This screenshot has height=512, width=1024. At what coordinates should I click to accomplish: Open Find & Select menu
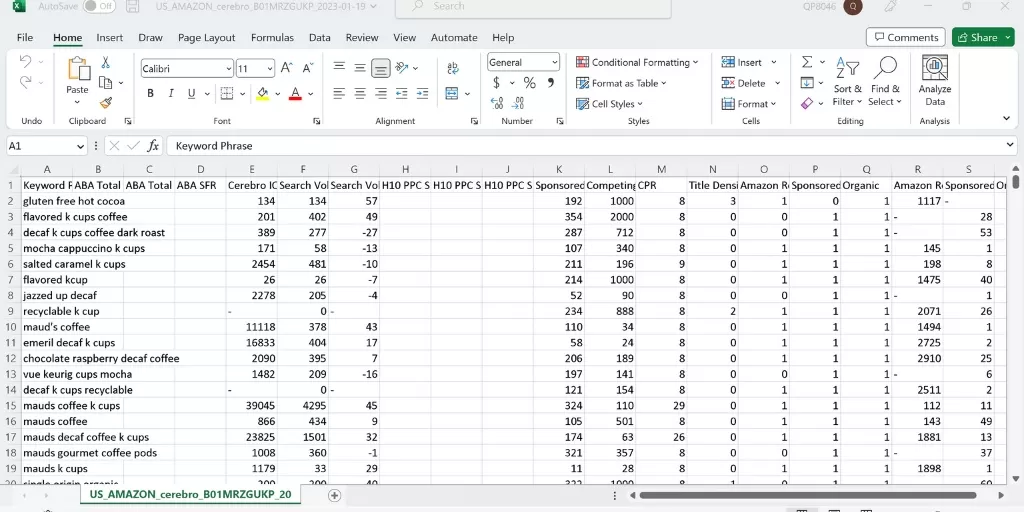885,82
